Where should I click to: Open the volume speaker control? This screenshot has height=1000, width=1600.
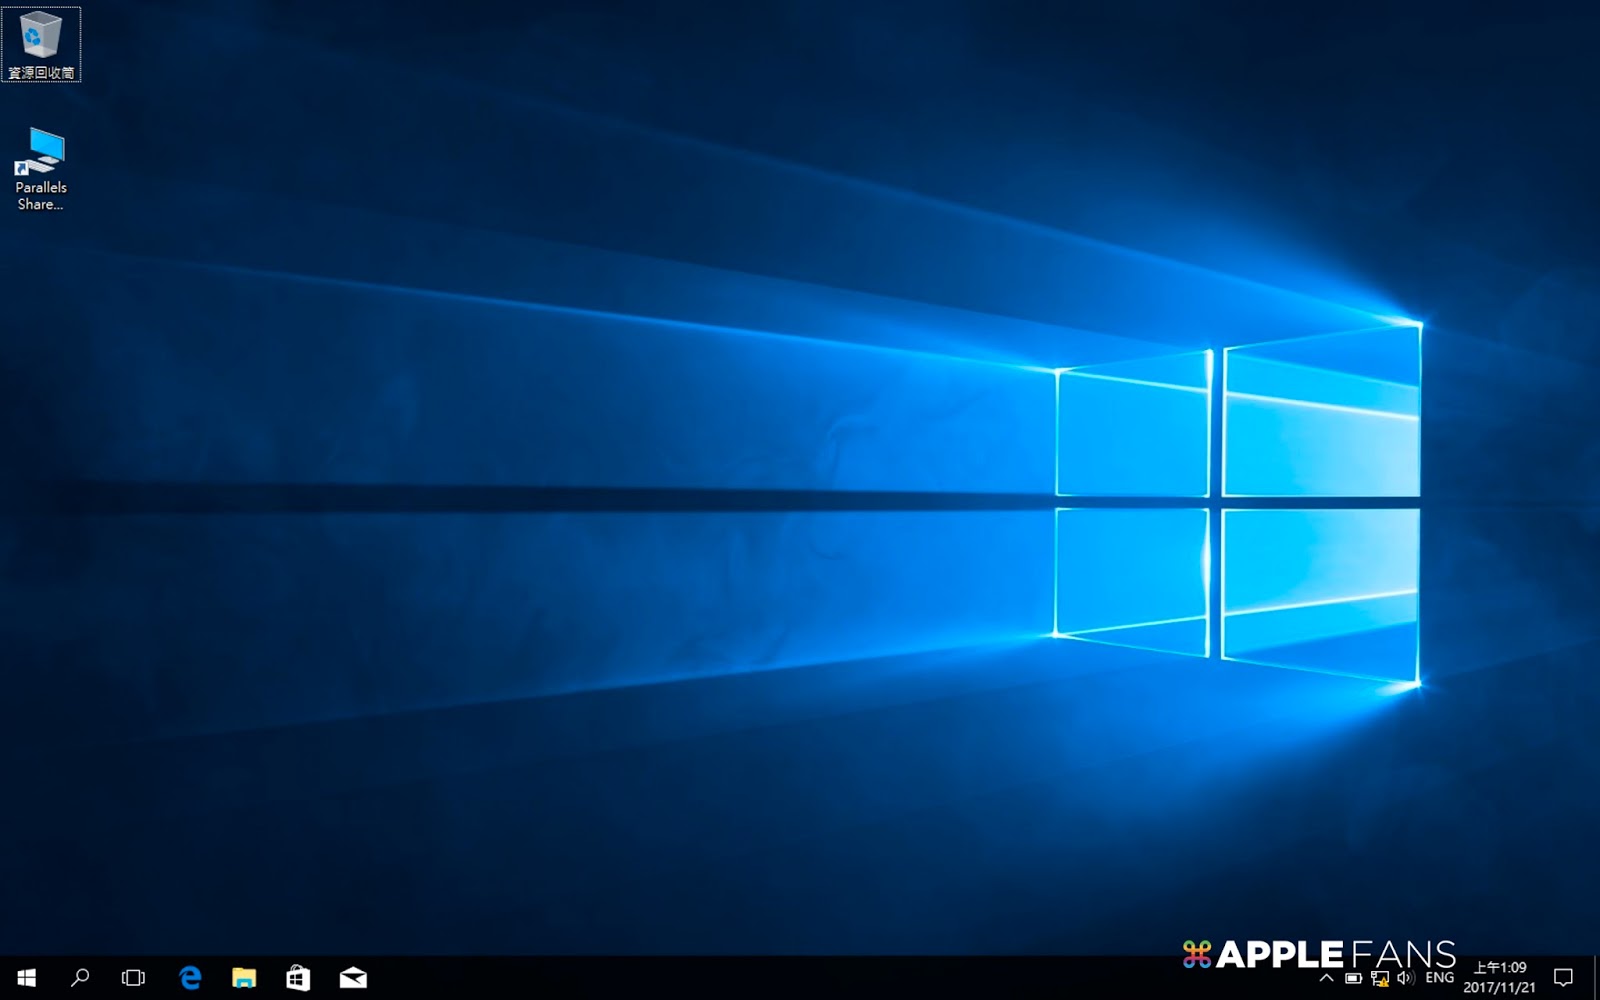click(x=1406, y=978)
